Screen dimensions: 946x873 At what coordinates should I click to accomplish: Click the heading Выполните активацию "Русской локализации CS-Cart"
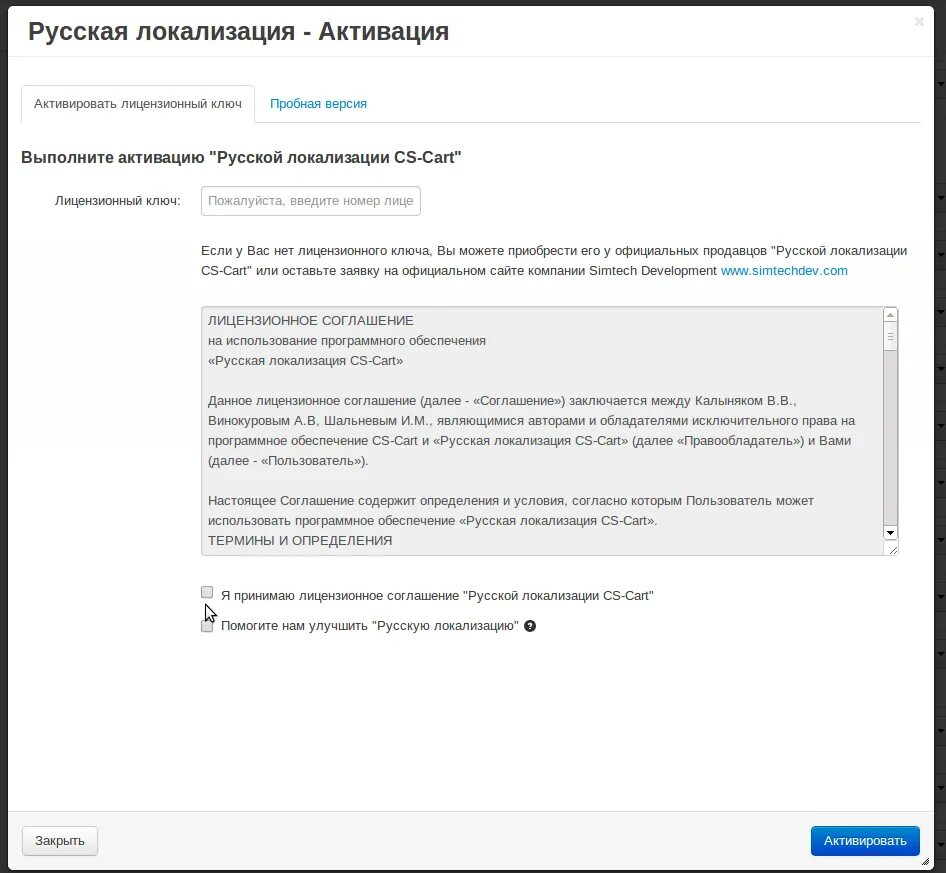point(241,157)
